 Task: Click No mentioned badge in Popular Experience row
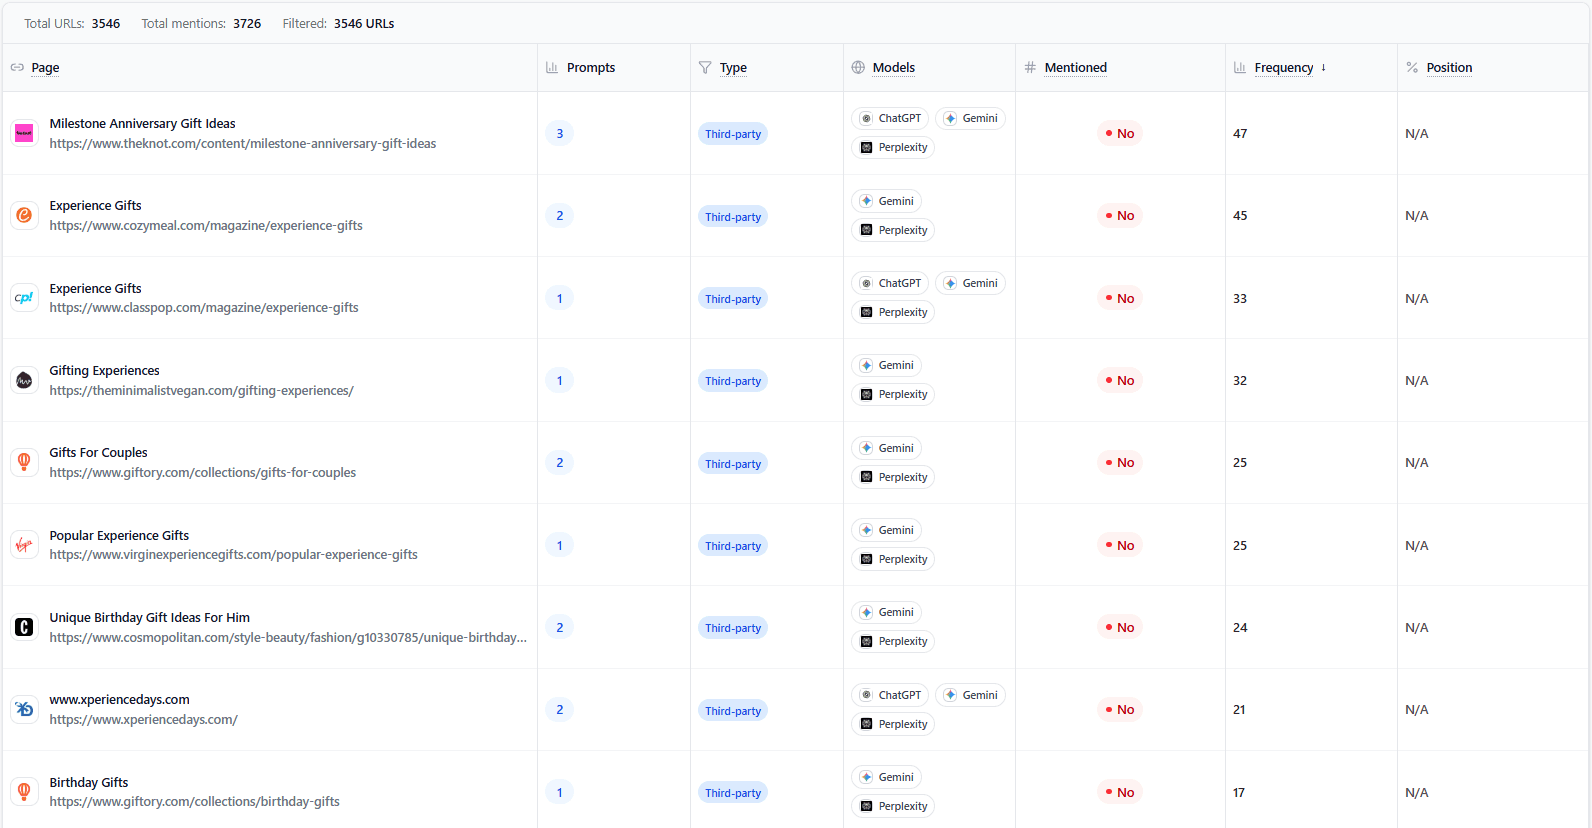click(1119, 545)
